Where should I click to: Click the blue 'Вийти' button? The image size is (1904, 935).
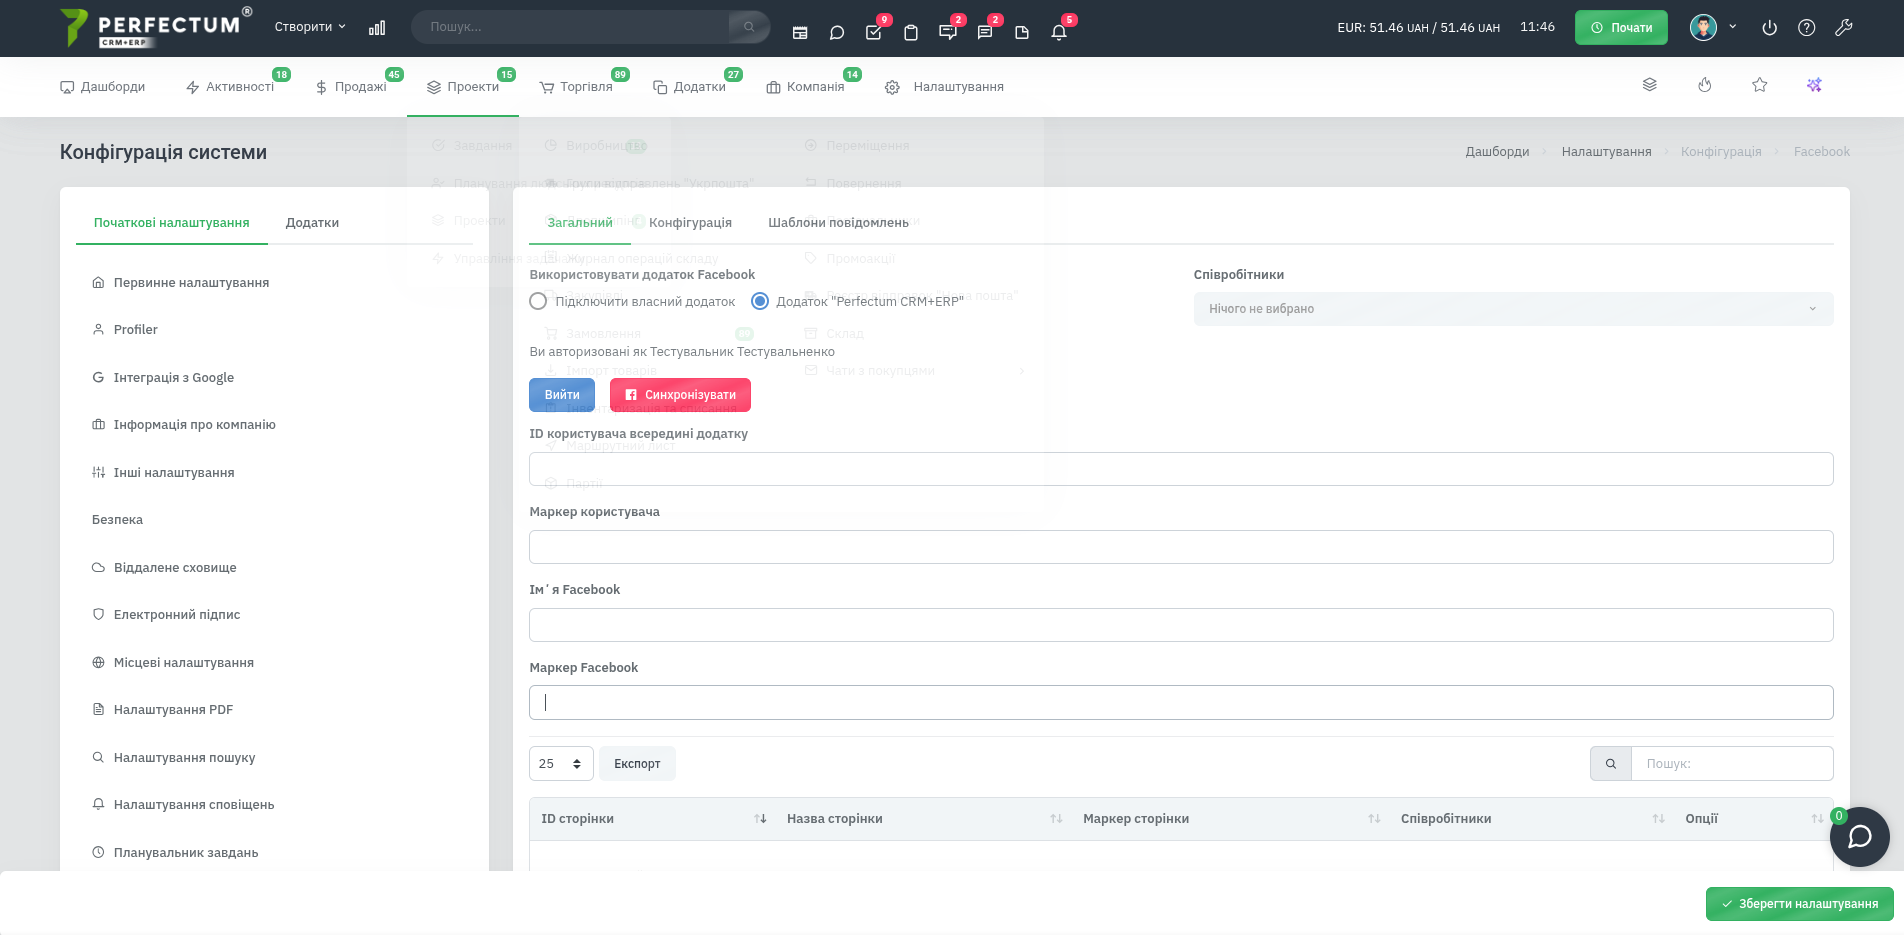pos(562,395)
